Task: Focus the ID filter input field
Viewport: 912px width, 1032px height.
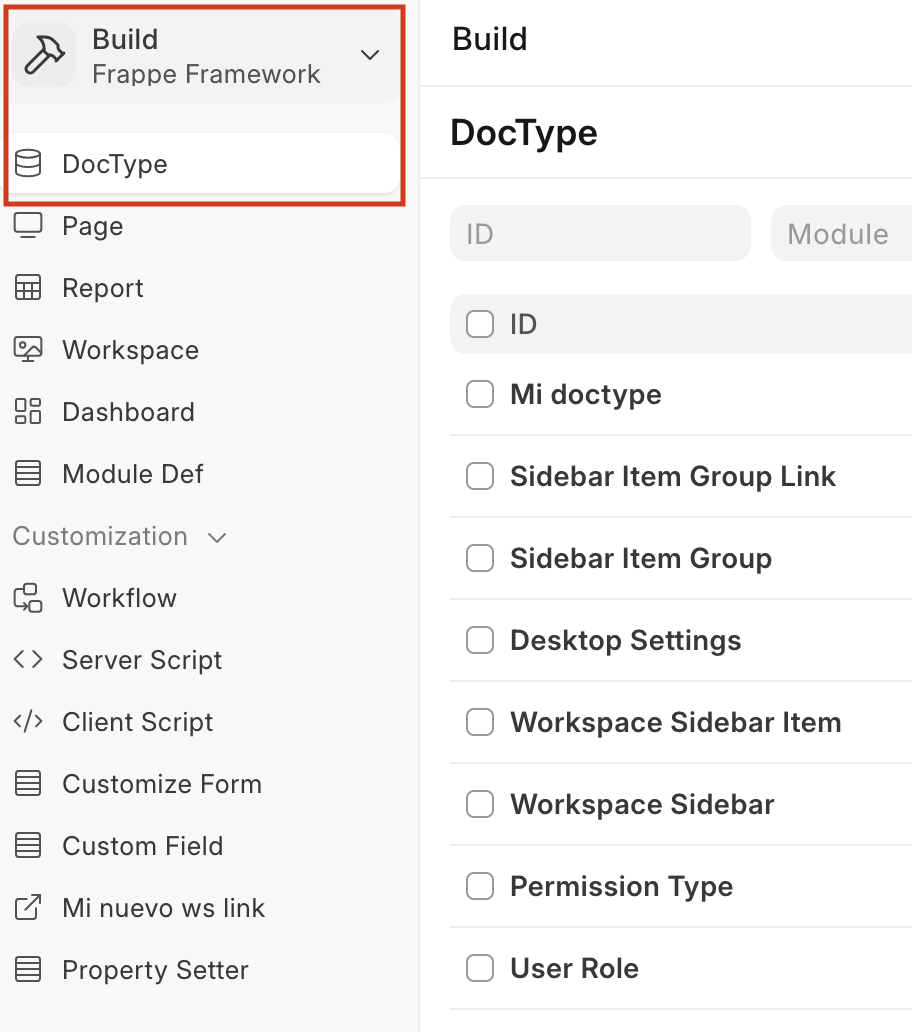Action: click(600, 234)
